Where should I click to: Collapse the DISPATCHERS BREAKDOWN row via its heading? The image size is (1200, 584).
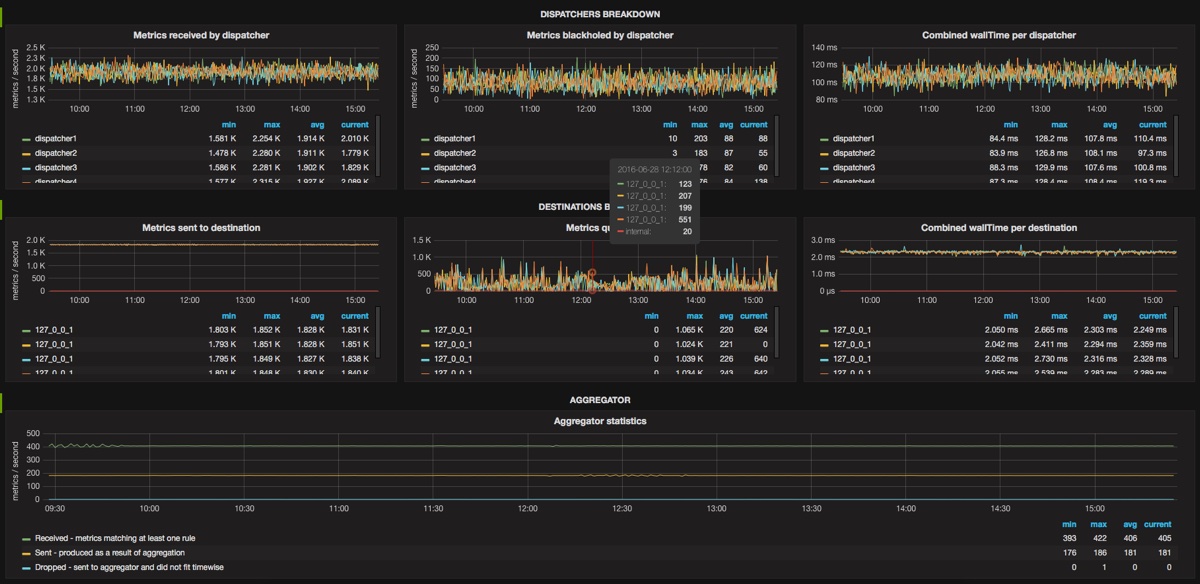tap(599, 14)
